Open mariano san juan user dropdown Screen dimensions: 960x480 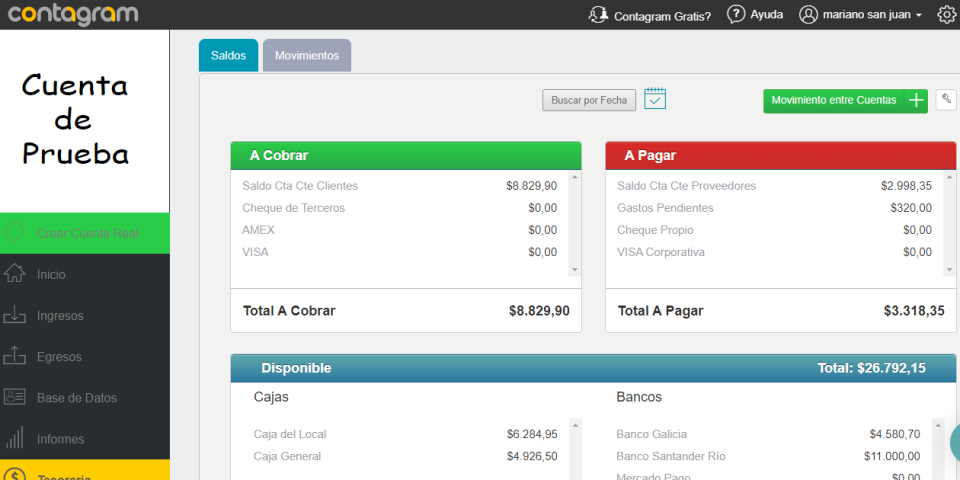[872, 15]
